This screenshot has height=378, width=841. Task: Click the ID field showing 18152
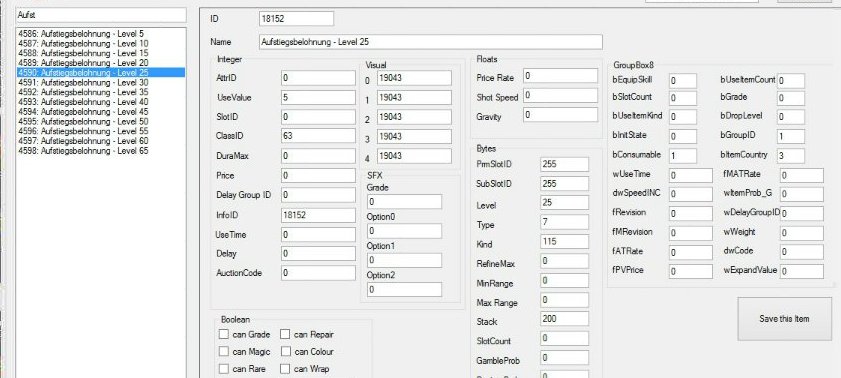click(x=296, y=19)
